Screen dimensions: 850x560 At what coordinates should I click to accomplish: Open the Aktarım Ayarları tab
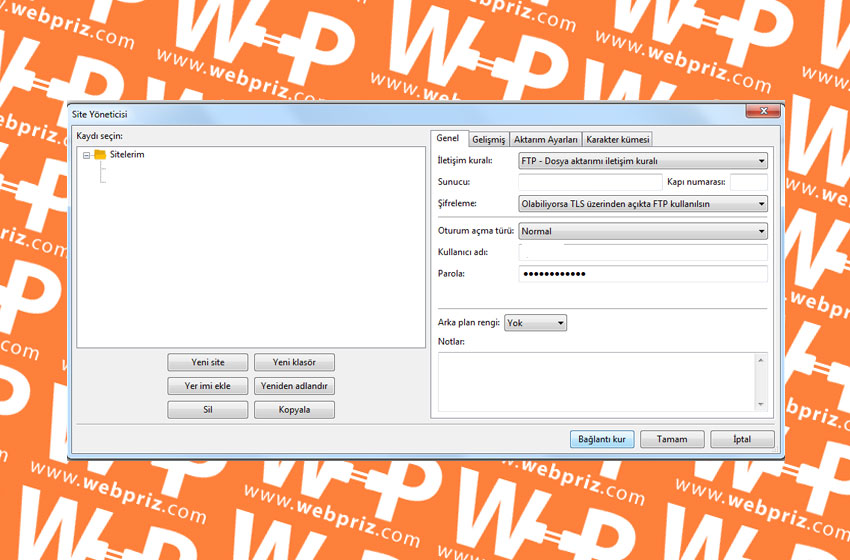[546, 139]
